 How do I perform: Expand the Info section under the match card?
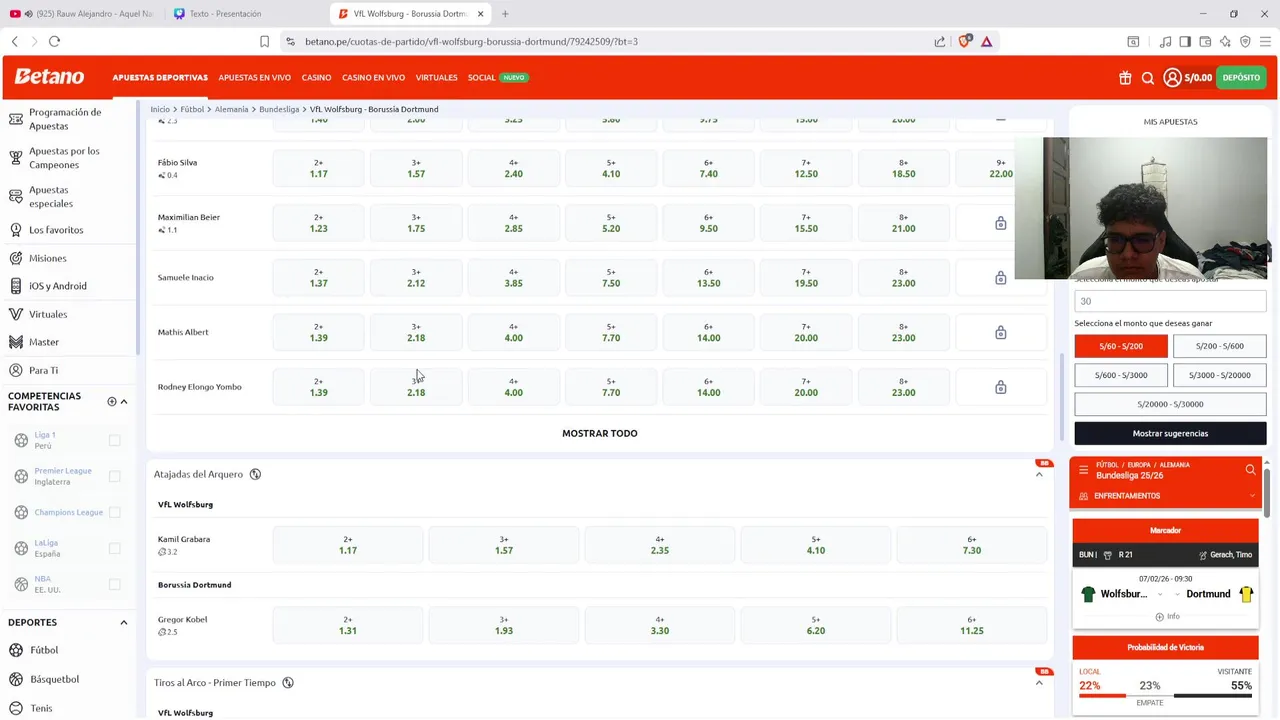point(1166,617)
